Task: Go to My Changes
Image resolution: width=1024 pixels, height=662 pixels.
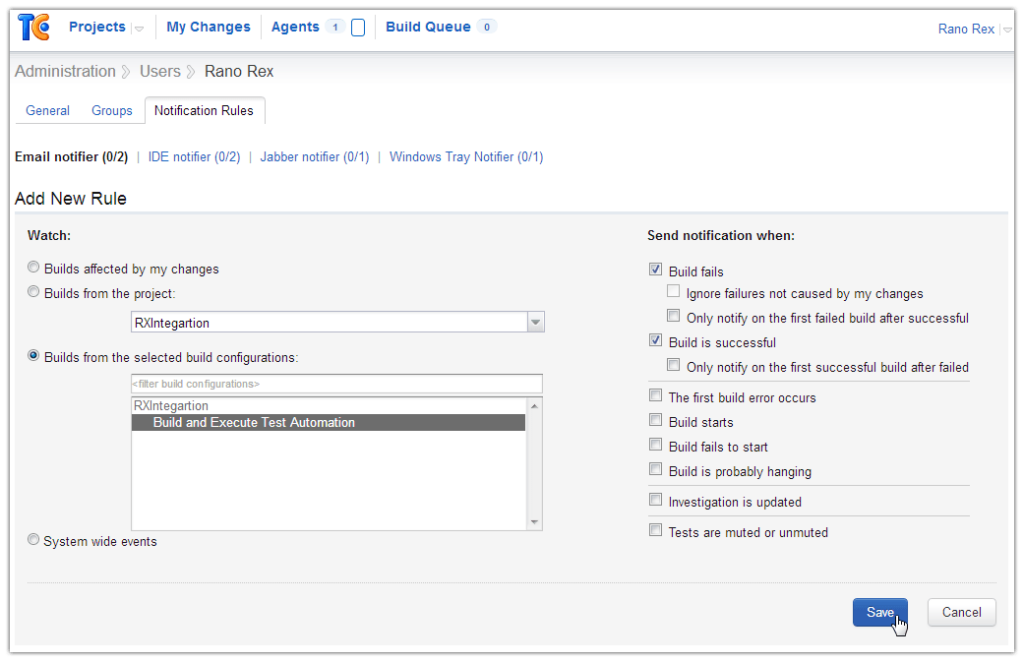Action: pyautogui.click(x=208, y=27)
